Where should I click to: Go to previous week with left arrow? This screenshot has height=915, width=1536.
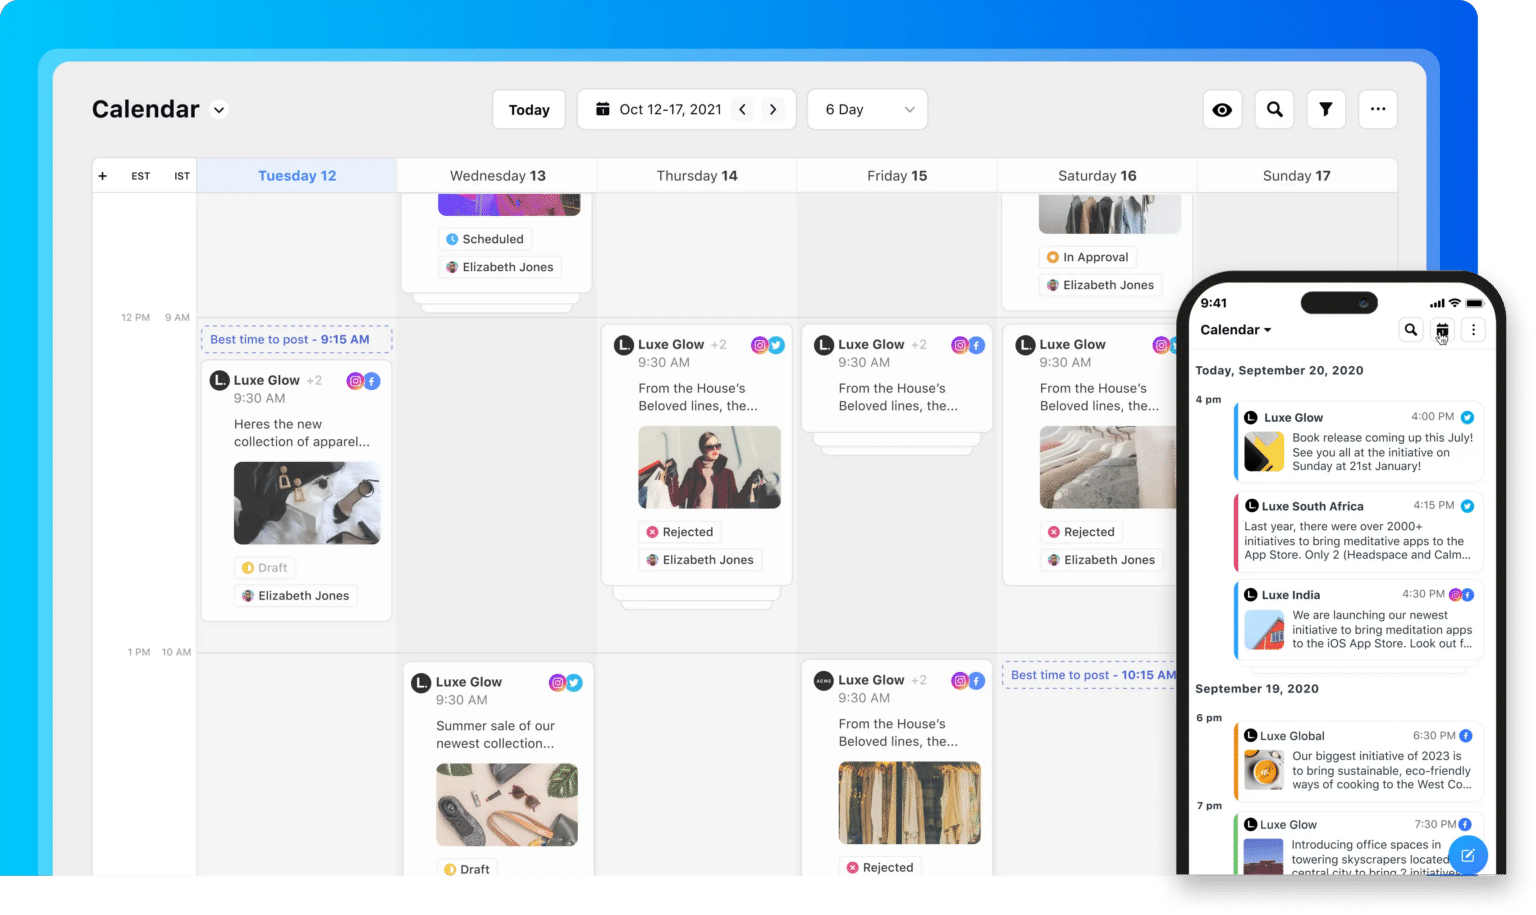742,110
